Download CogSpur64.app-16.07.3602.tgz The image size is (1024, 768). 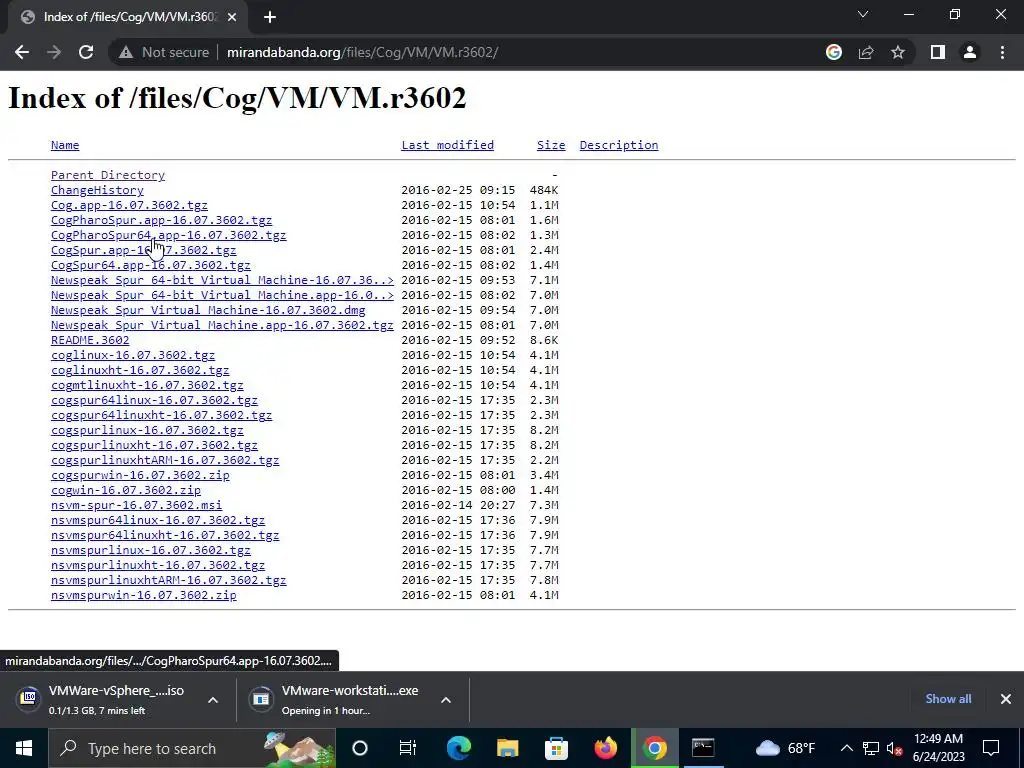pyautogui.click(x=151, y=265)
